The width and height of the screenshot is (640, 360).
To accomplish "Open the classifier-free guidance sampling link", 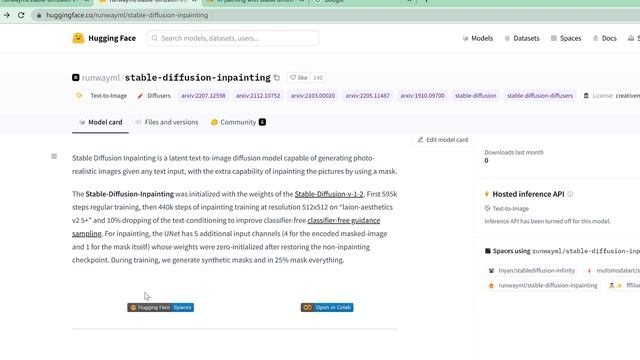I will [344, 220].
